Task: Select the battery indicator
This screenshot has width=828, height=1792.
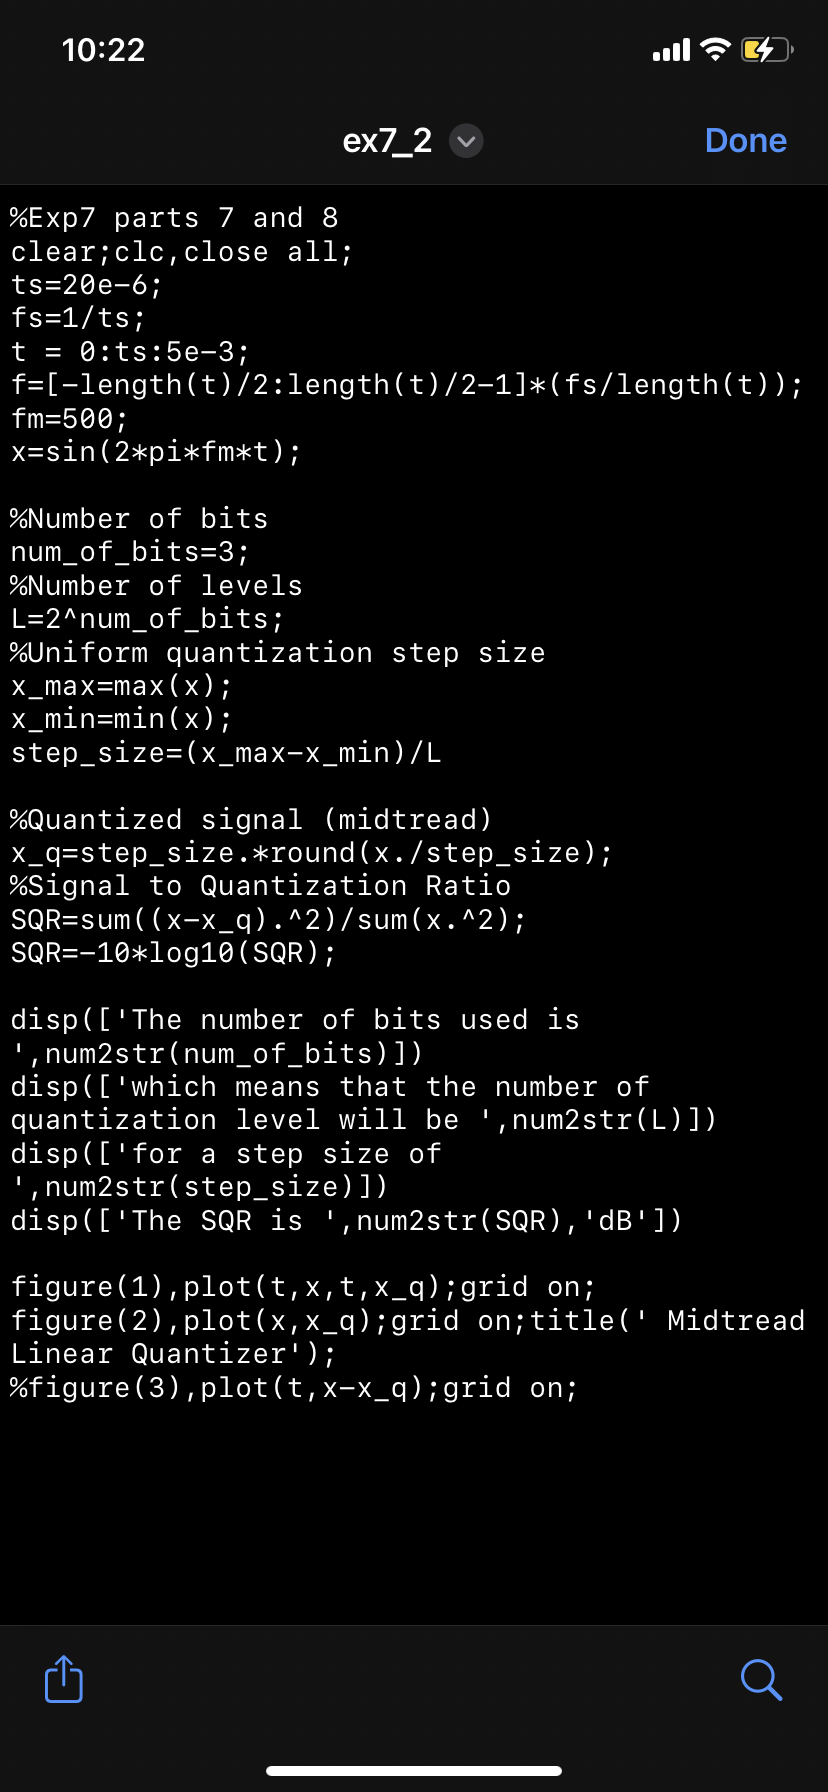Action: (766, 48)
